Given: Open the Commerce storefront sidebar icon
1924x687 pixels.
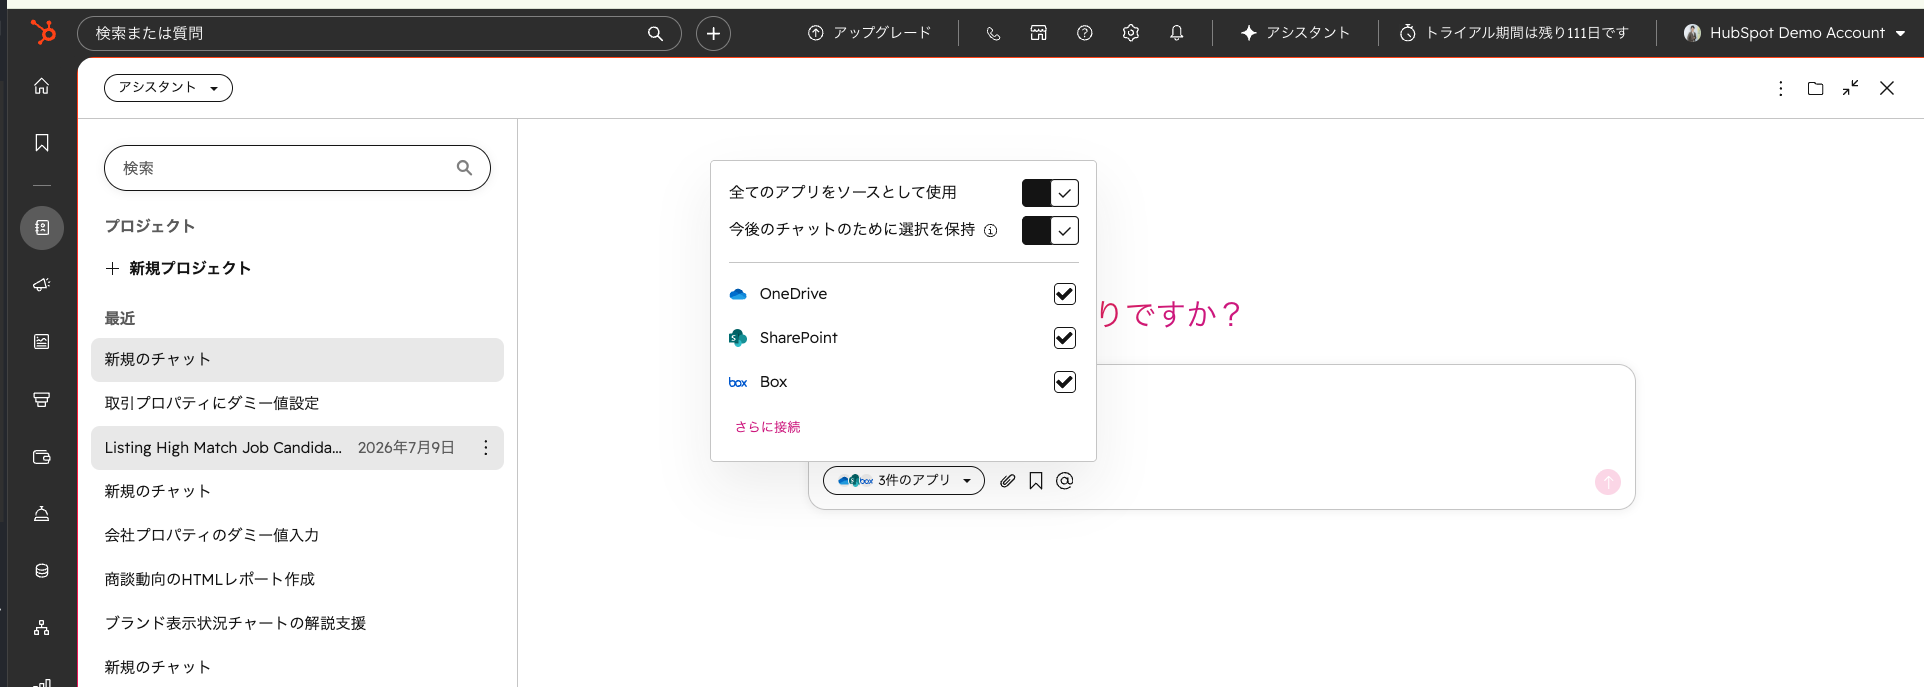Looking at the screenshot, I should pos(42,400).
